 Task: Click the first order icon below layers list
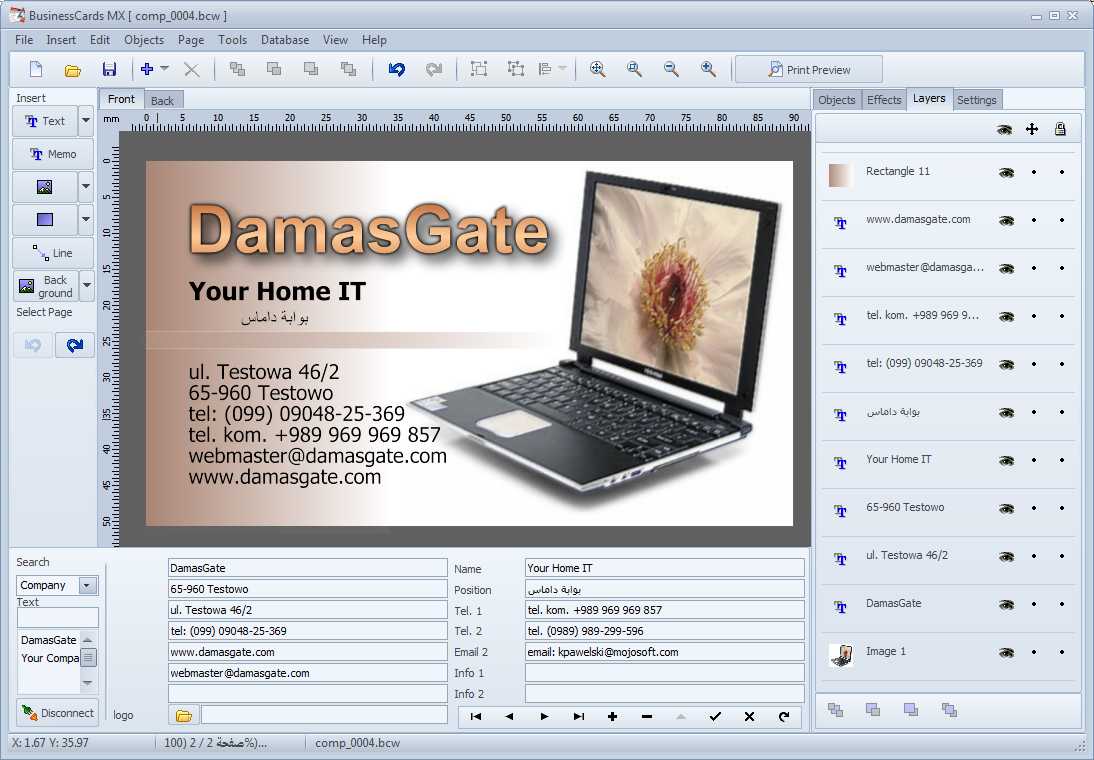click(x=835, y=710)
